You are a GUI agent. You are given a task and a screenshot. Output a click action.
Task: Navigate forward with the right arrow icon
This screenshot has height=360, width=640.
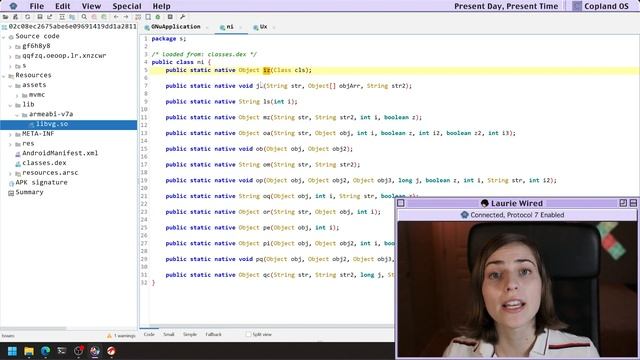(x=126, y=17)
